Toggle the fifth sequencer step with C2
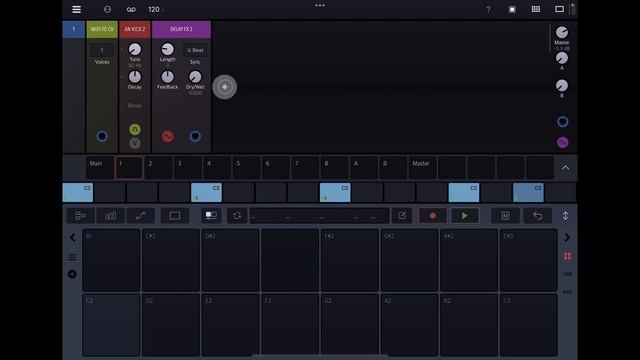The image size is (640, 360). click(207, 193)
